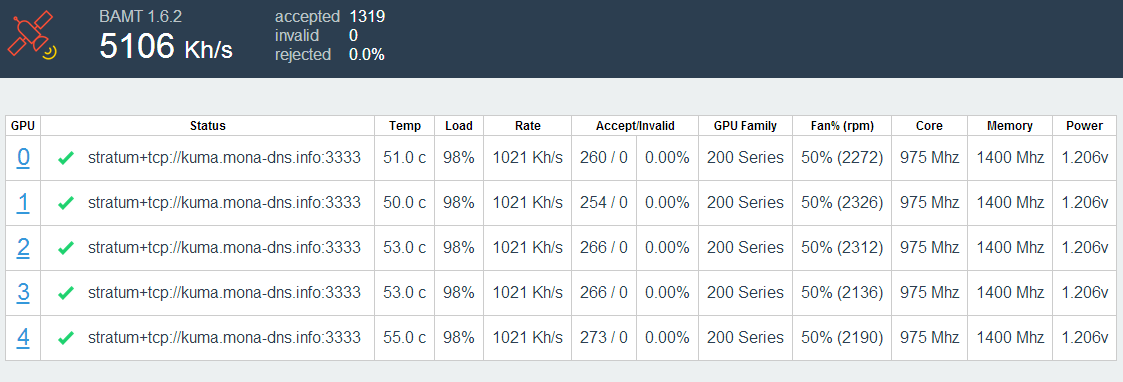
Task: Click the Fan% (rpm) column header
Action: [x=842, y=126]
